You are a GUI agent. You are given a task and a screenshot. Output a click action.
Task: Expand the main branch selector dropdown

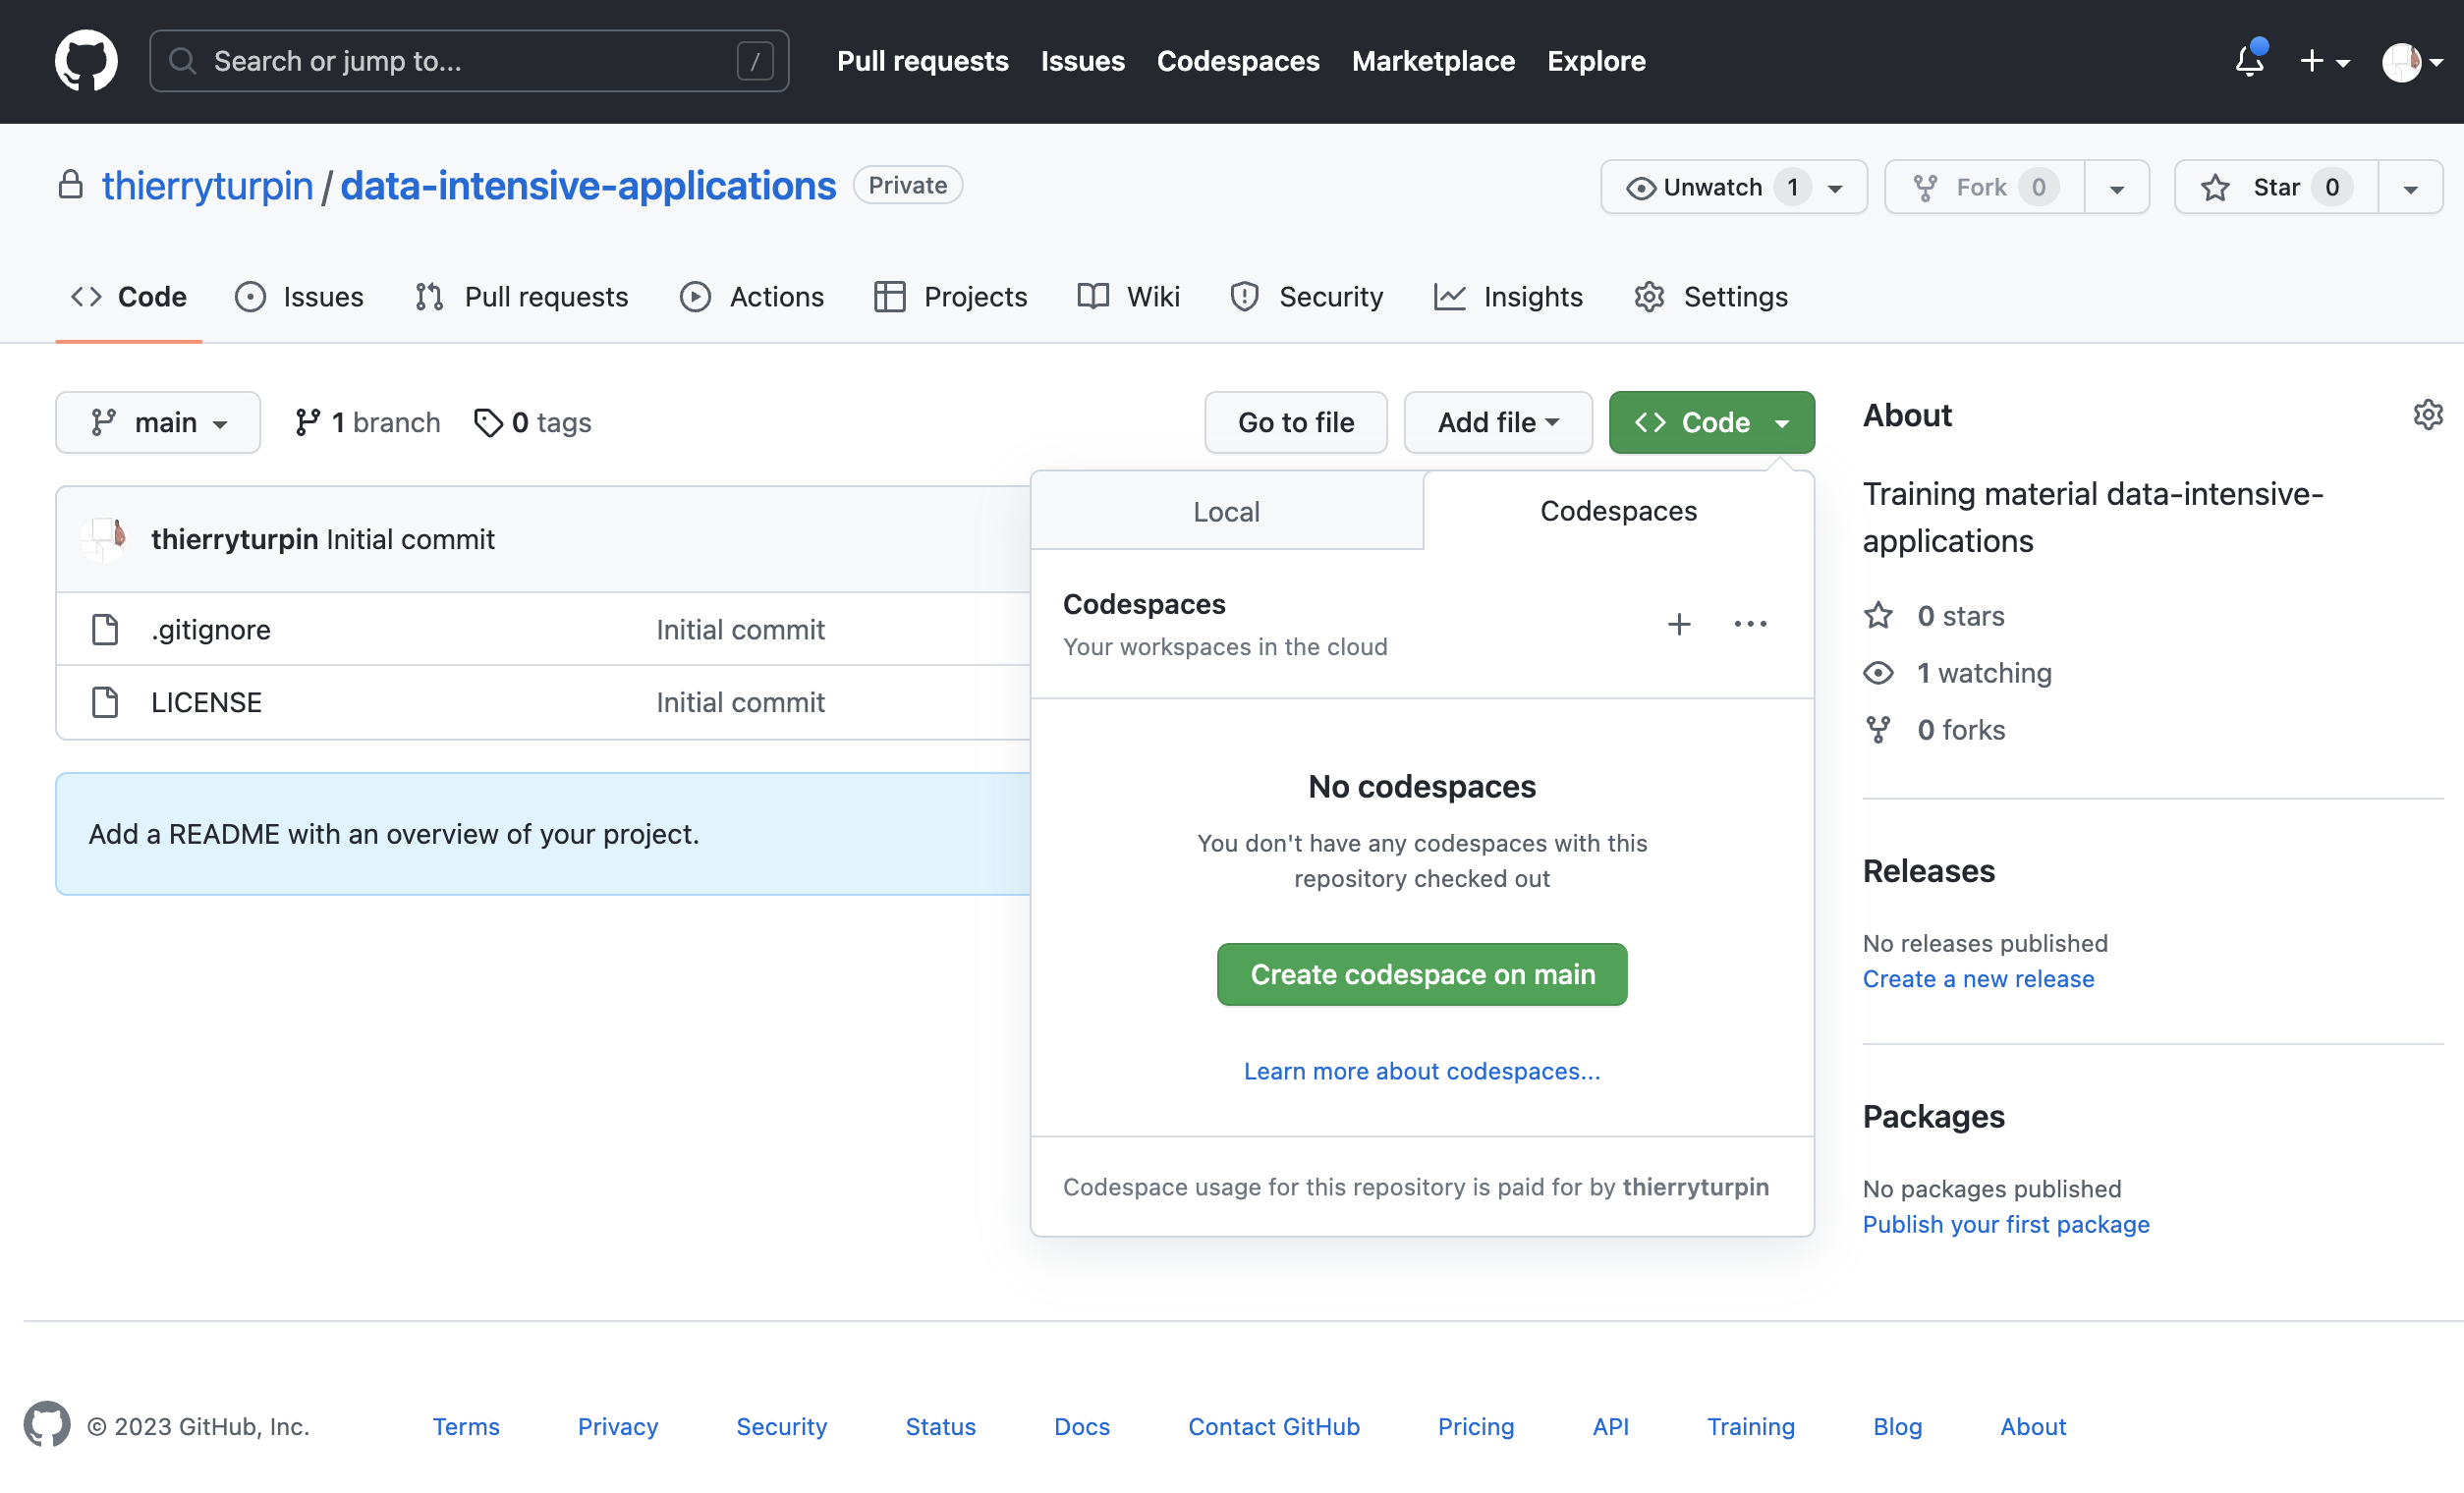click(158, 423)
